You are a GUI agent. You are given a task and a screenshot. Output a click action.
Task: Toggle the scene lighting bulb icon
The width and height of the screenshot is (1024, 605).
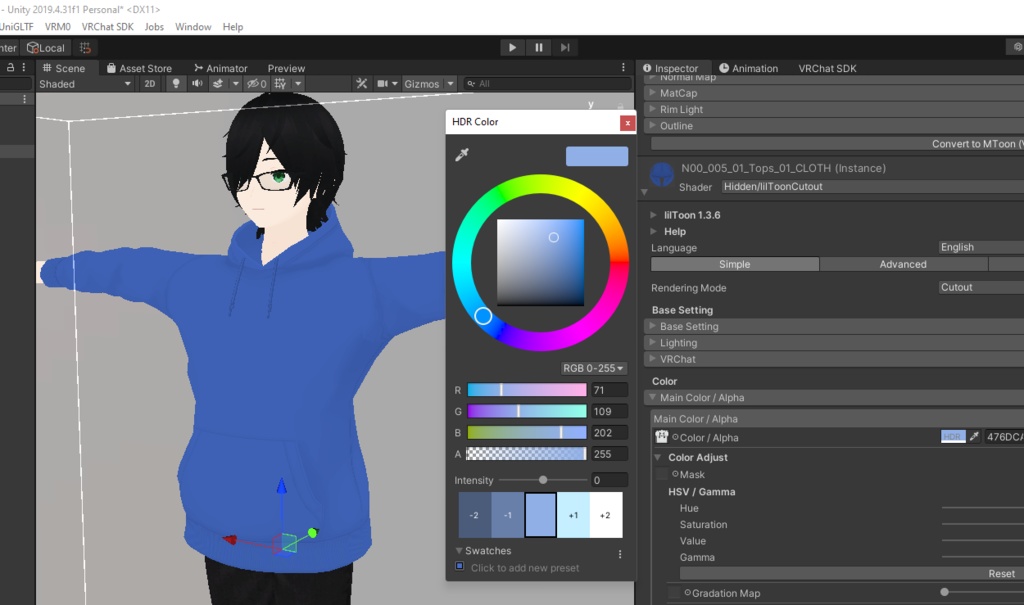[176, 83]
